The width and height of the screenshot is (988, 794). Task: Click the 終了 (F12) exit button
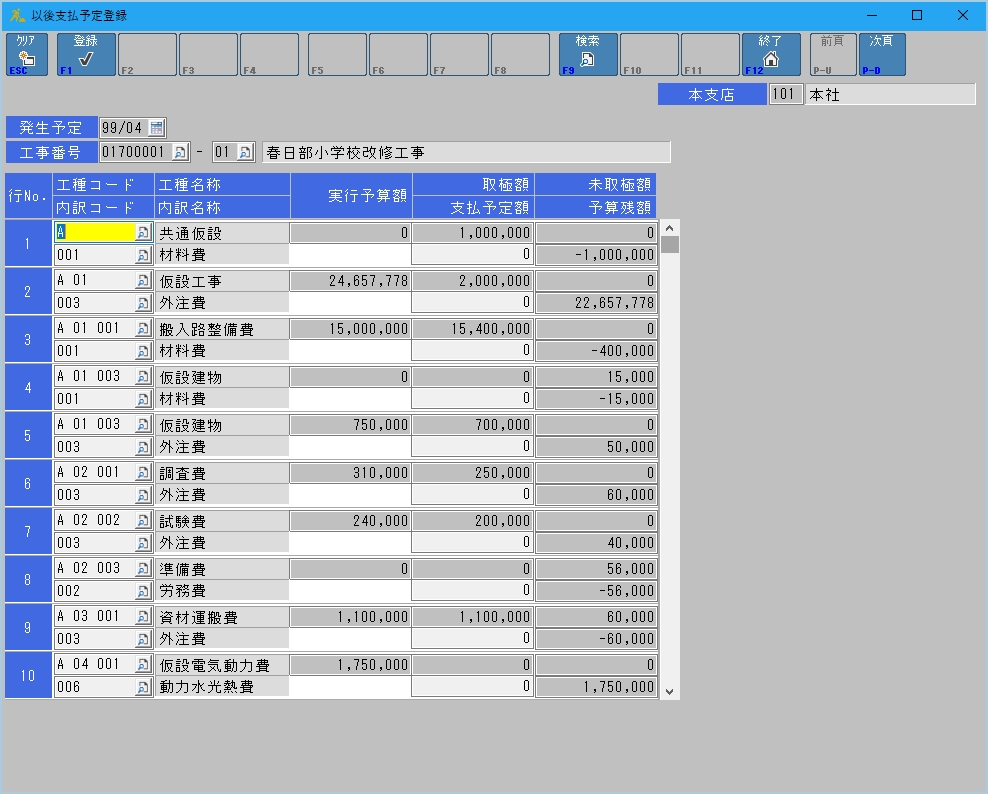(x=770, y=54)
